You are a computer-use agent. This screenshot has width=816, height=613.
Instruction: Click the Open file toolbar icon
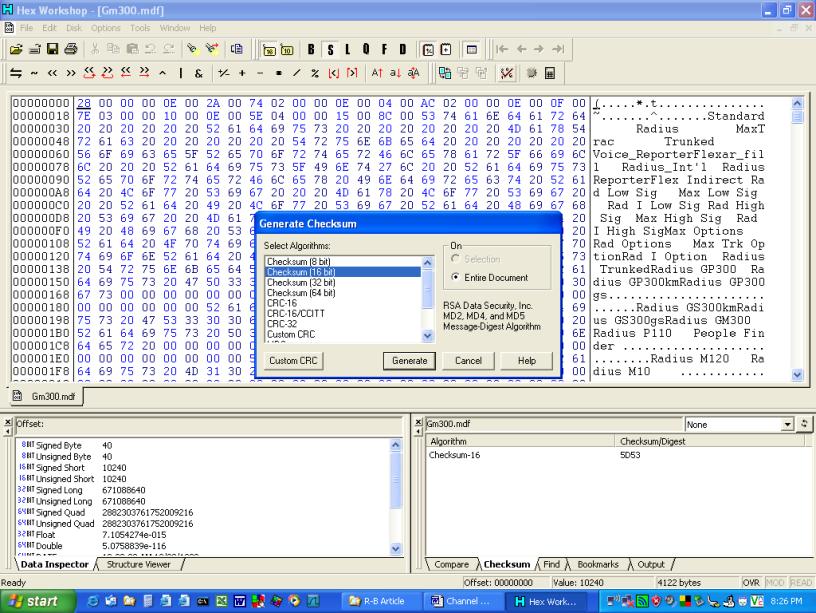click(16, 49)
